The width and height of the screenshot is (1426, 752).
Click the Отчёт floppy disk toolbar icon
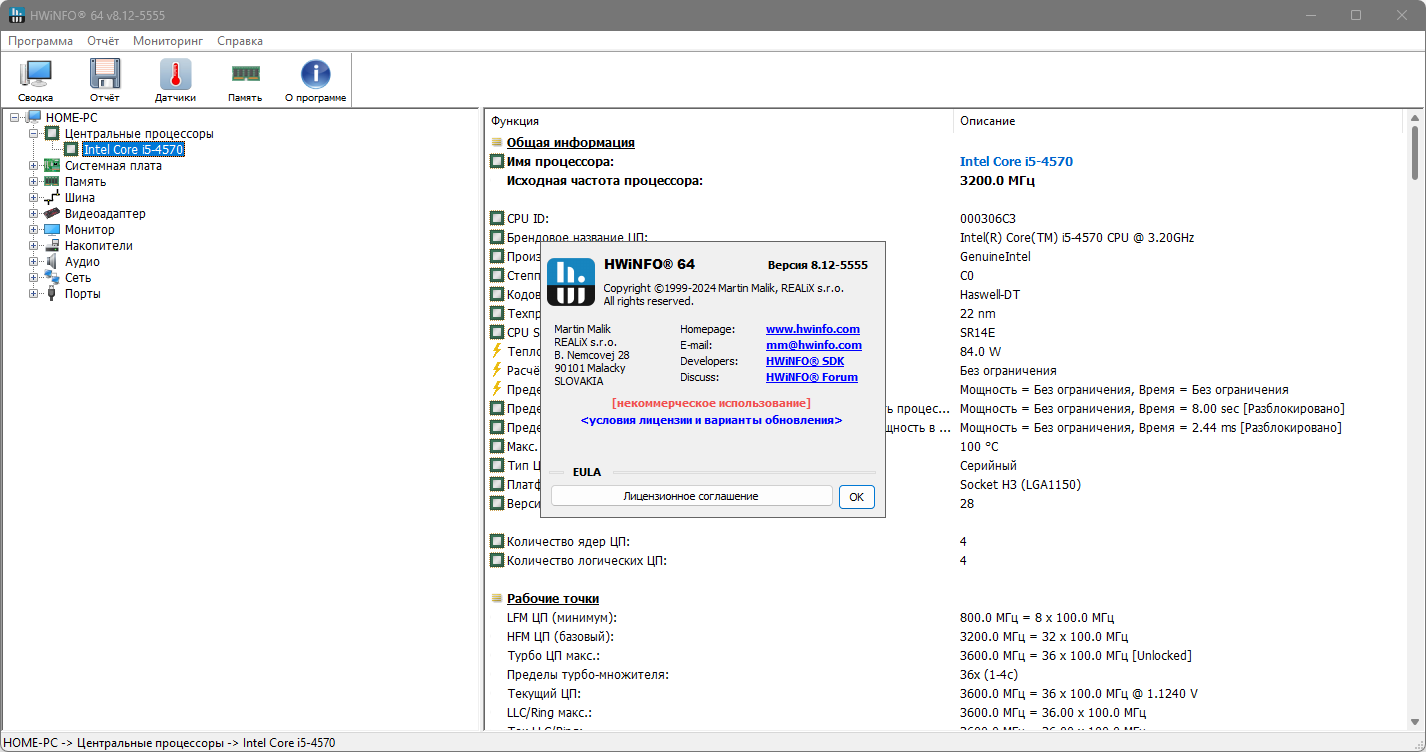(105, 75)
